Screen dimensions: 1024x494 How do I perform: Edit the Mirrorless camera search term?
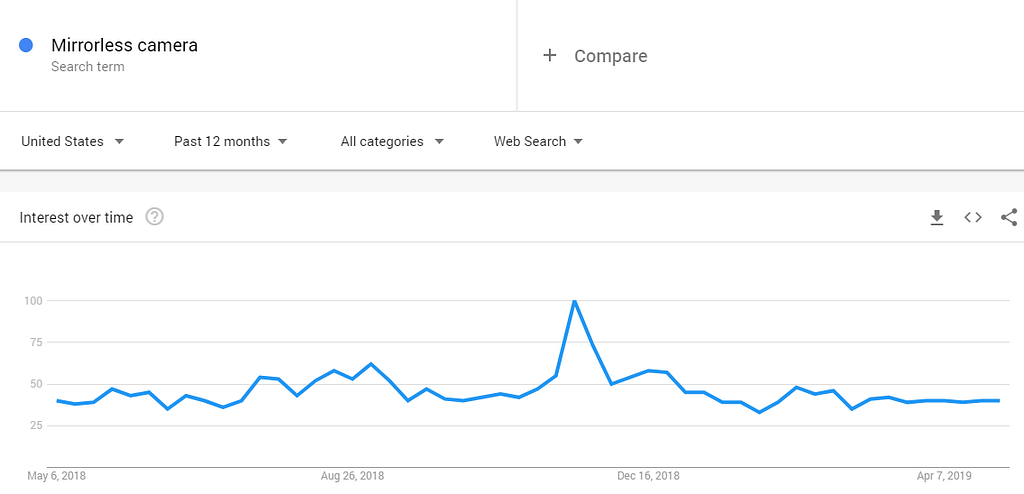coord(124,45)
